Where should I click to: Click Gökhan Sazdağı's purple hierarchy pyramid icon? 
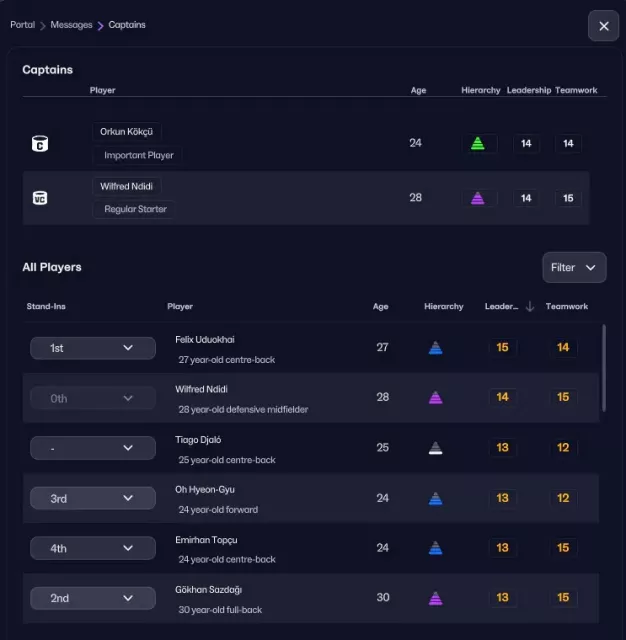[435, 598]
